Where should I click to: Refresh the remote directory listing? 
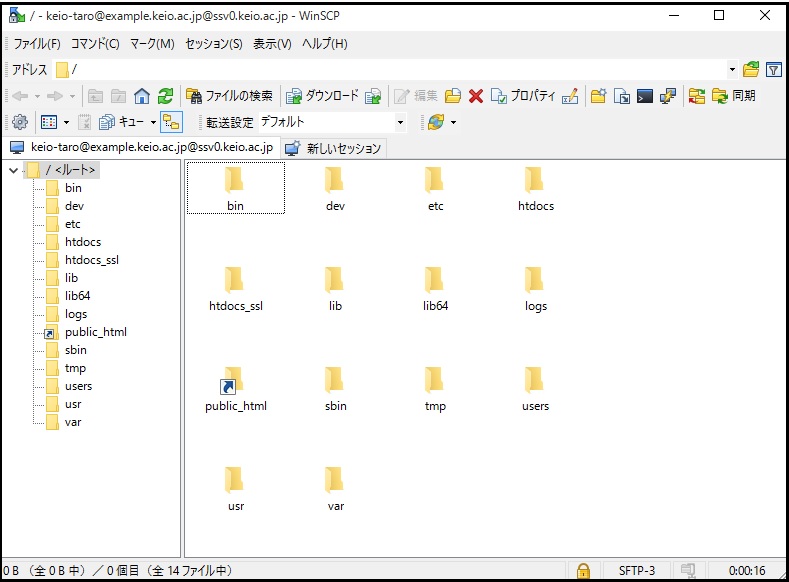click(x=165, y=96)
